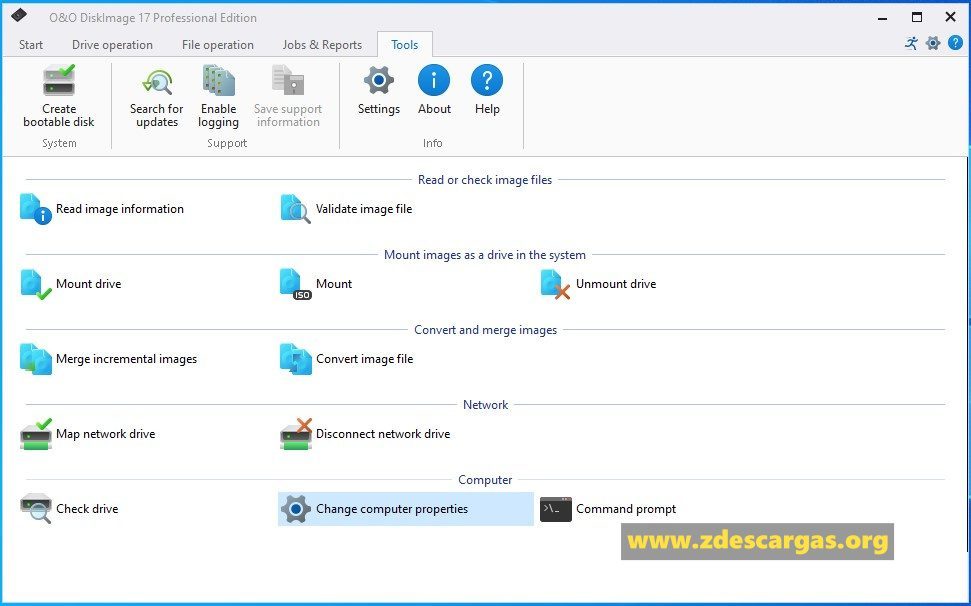Open the Drive operation tab

tap(112, 45)
